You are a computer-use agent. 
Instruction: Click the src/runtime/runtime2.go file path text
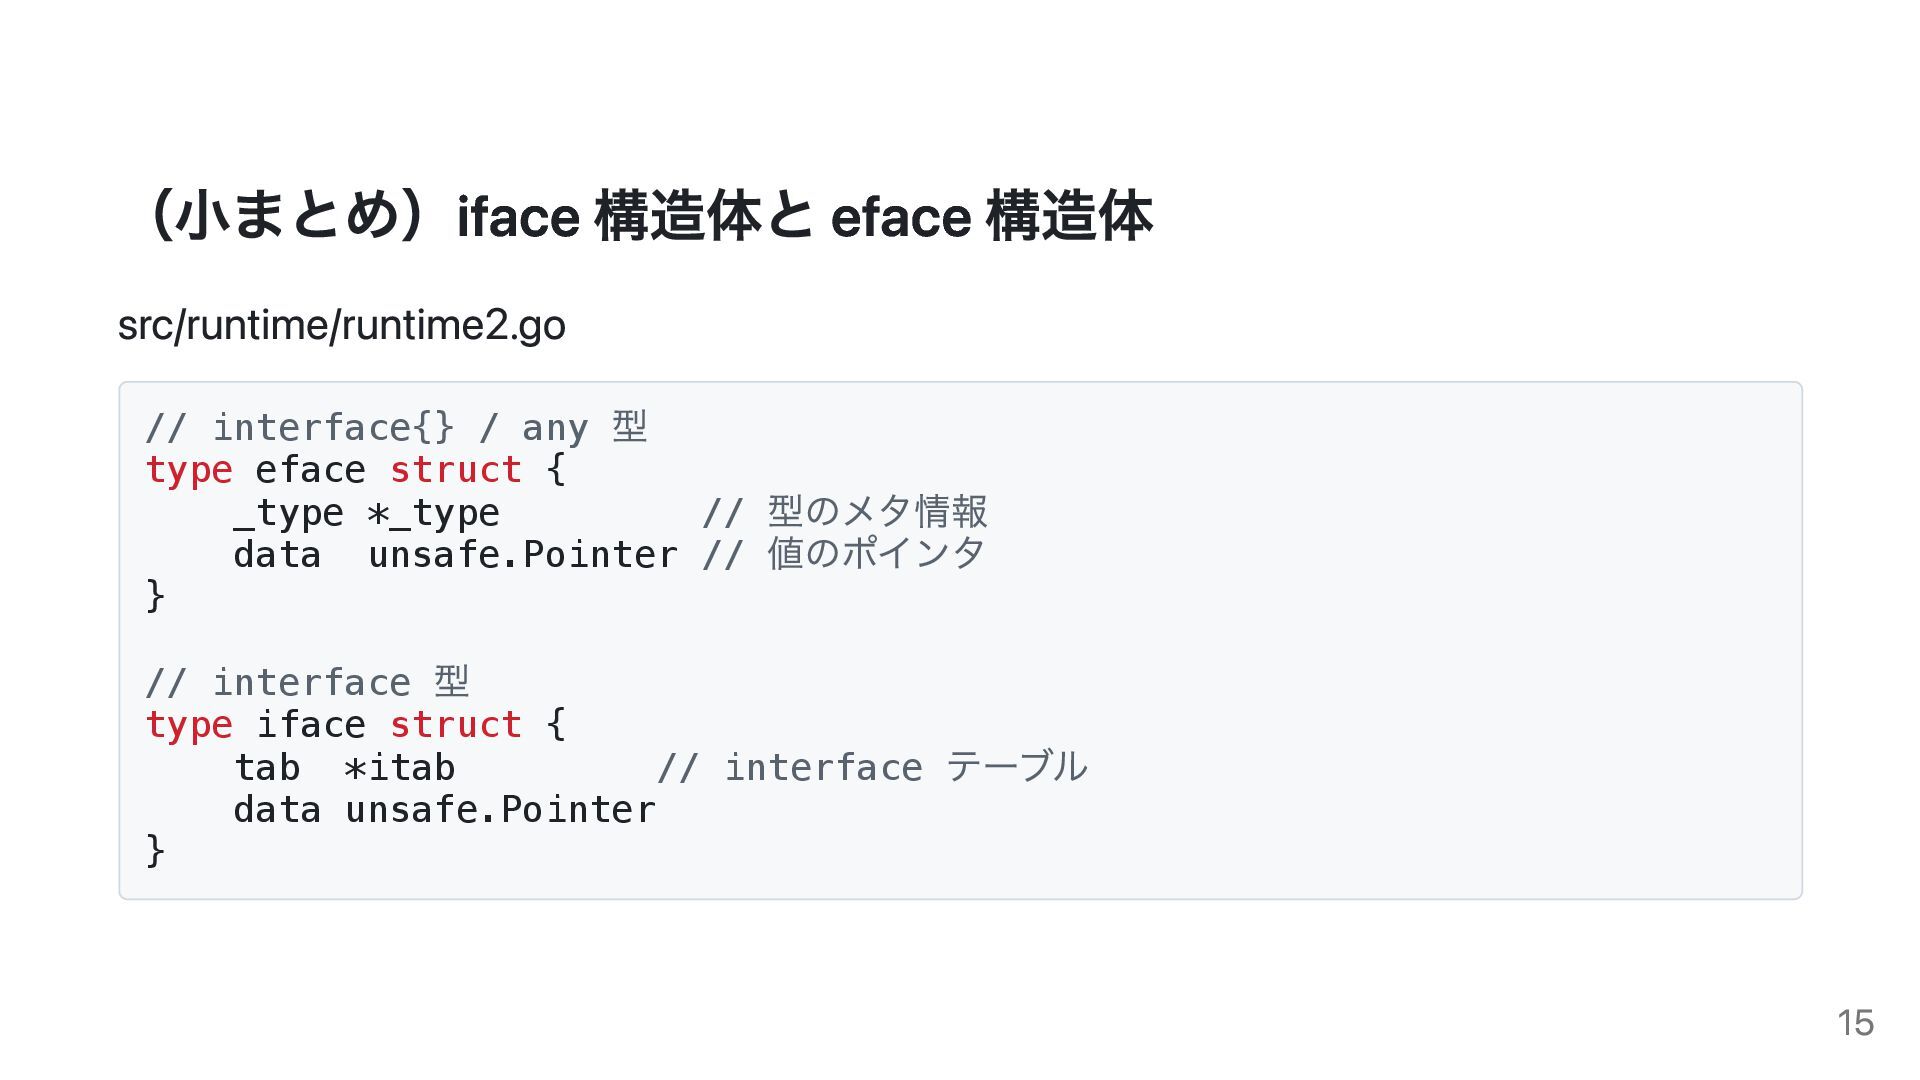342,326
